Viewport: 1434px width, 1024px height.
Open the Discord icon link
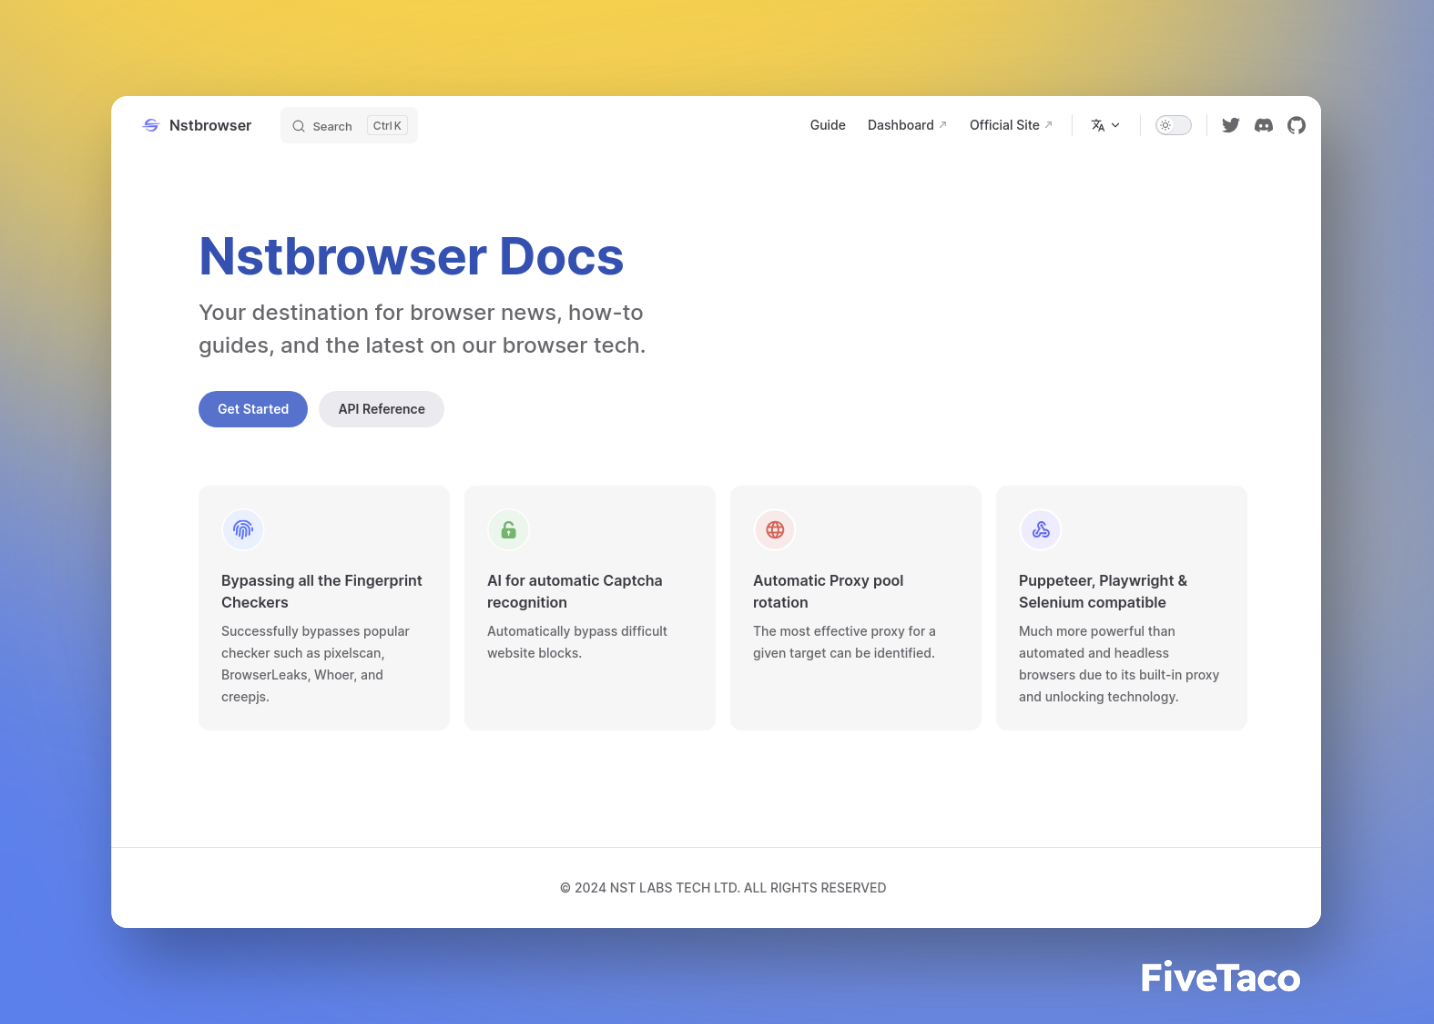coord(1264,125)
